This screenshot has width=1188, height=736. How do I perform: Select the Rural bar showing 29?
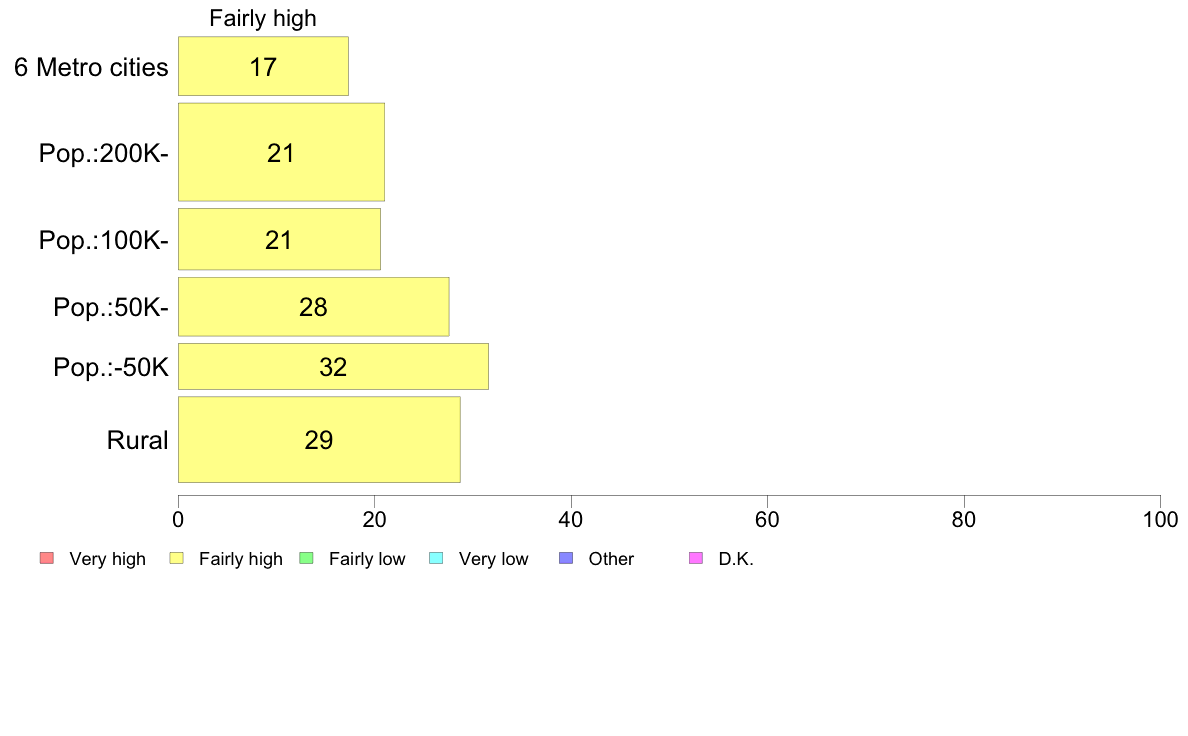click(x=320, y=439)
